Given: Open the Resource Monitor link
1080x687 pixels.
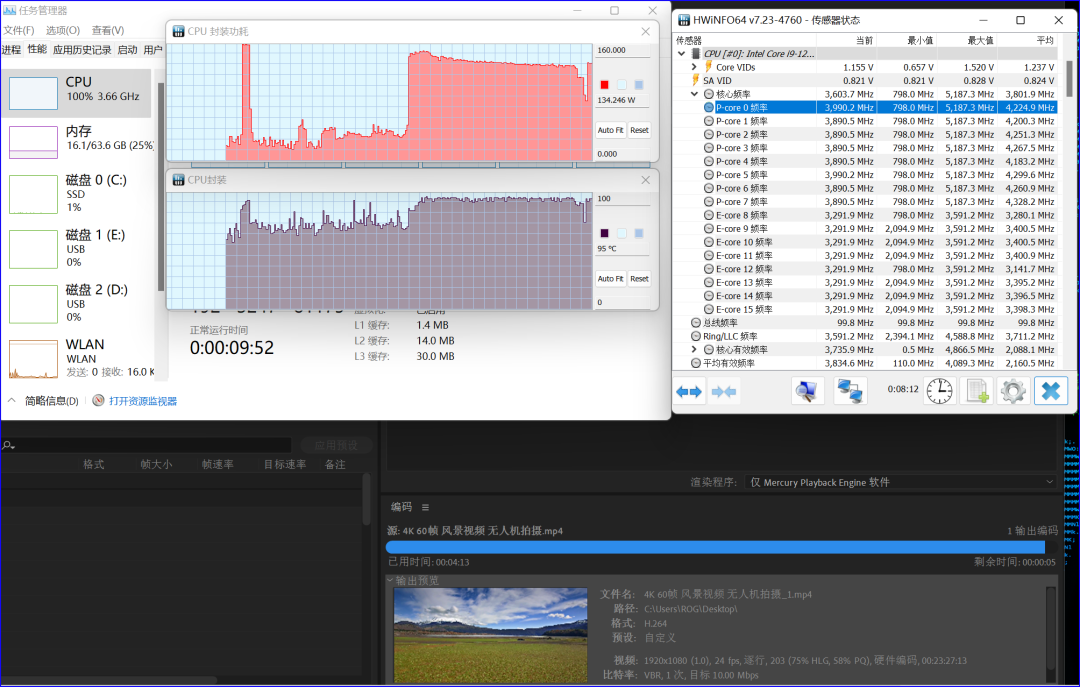Looking at the screenshot, I should [x=143, y=401].
